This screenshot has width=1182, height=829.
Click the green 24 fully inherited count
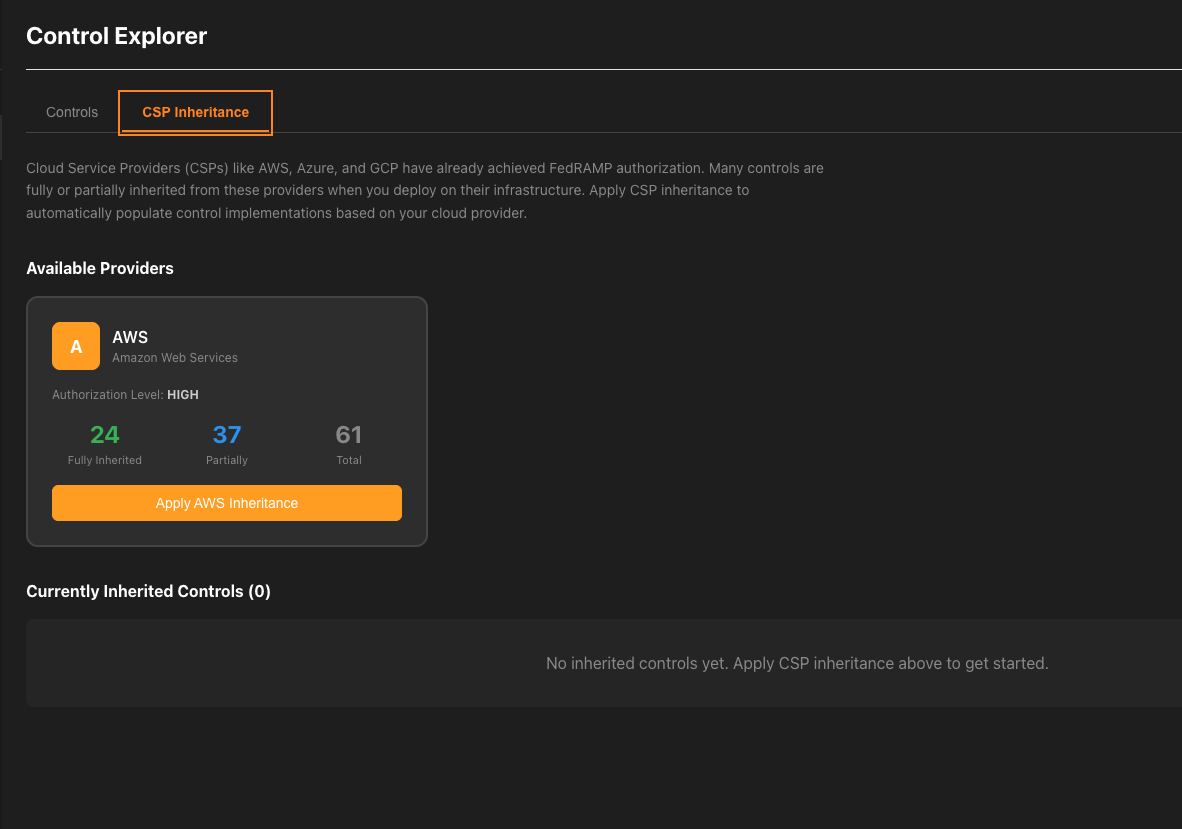[105, 435]
